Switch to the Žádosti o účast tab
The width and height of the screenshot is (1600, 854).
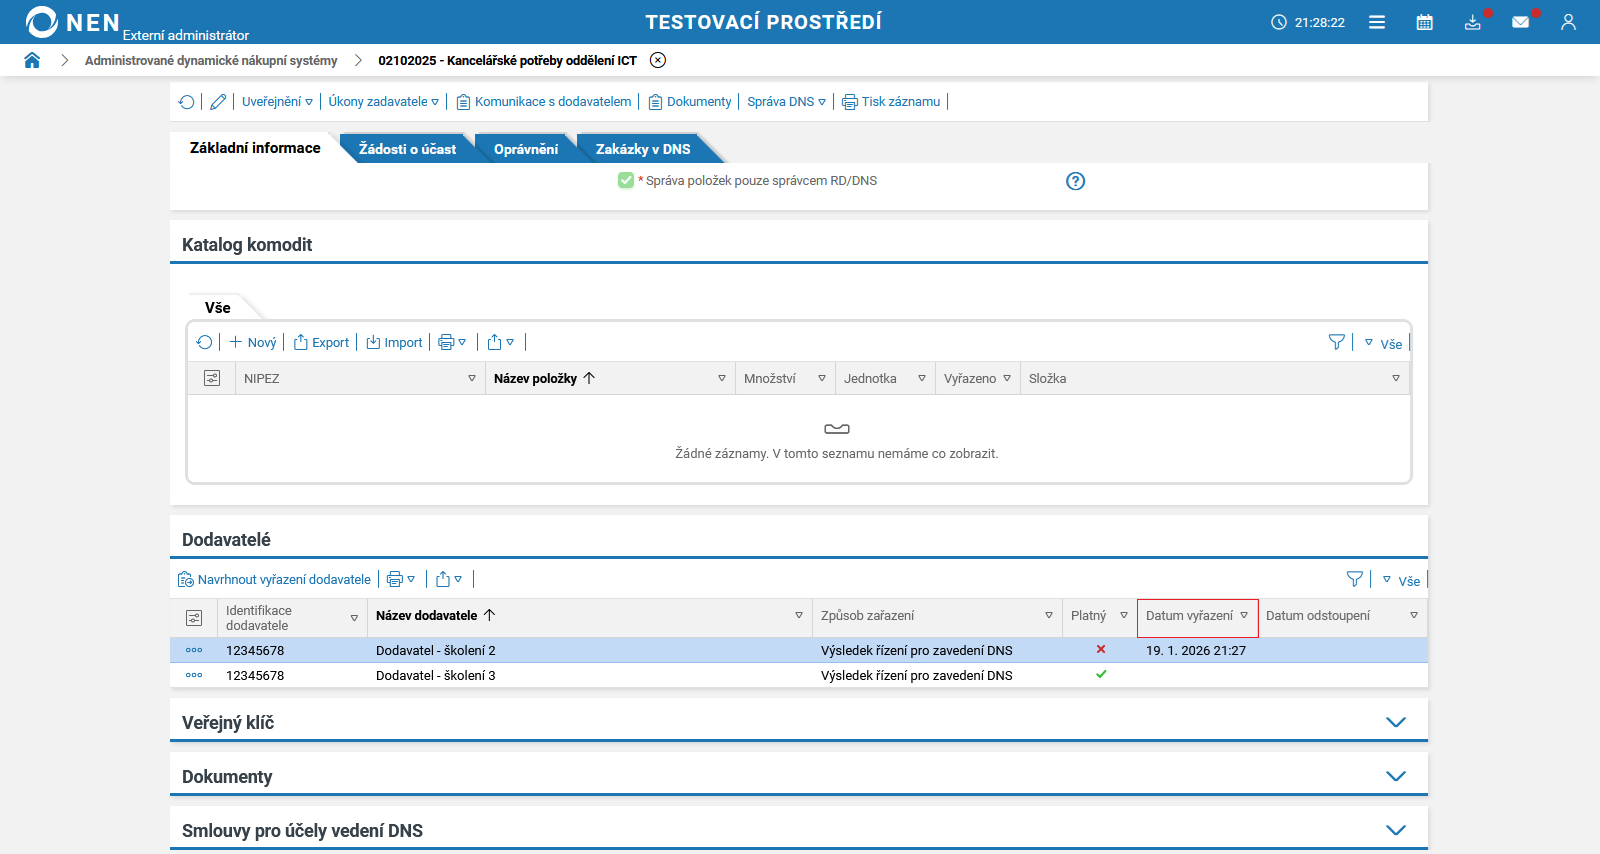pos(407,149)
